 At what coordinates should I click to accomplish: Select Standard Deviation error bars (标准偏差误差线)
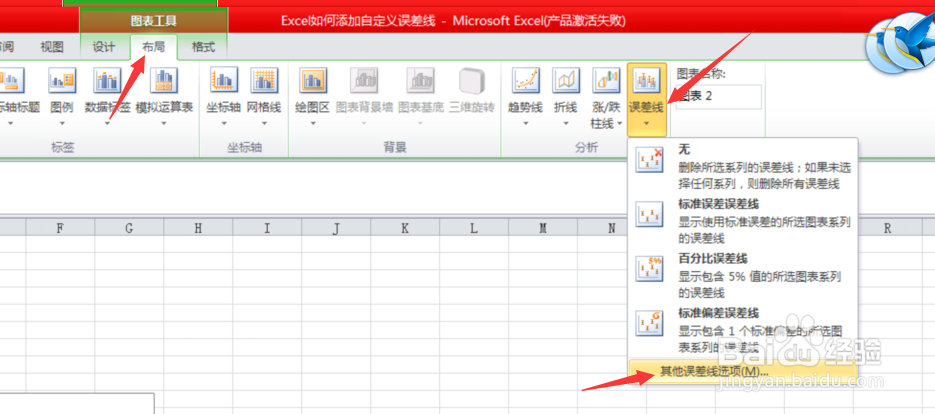click(744, 329)
